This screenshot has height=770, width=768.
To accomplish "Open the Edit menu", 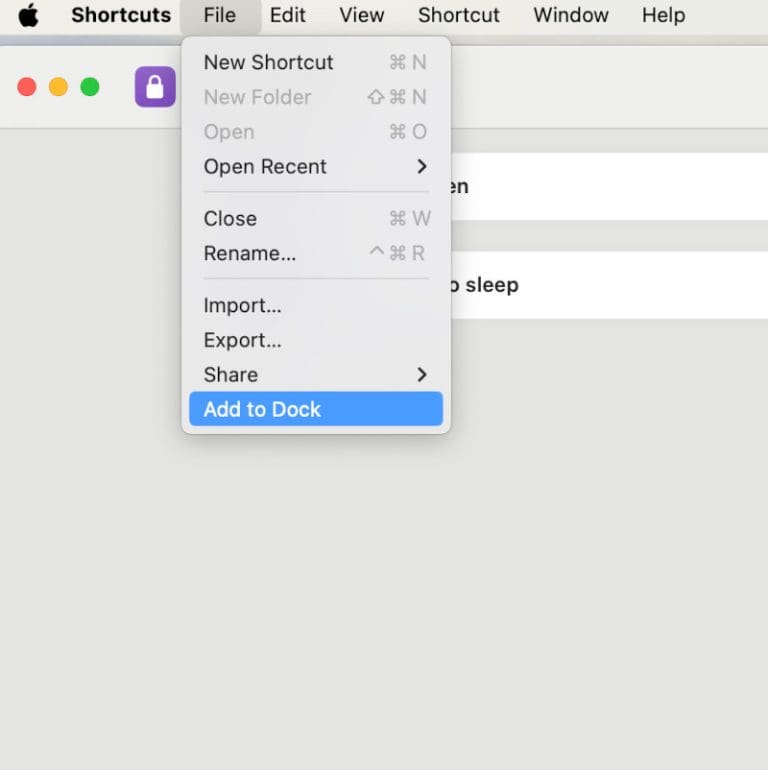I will pos(288,15).
